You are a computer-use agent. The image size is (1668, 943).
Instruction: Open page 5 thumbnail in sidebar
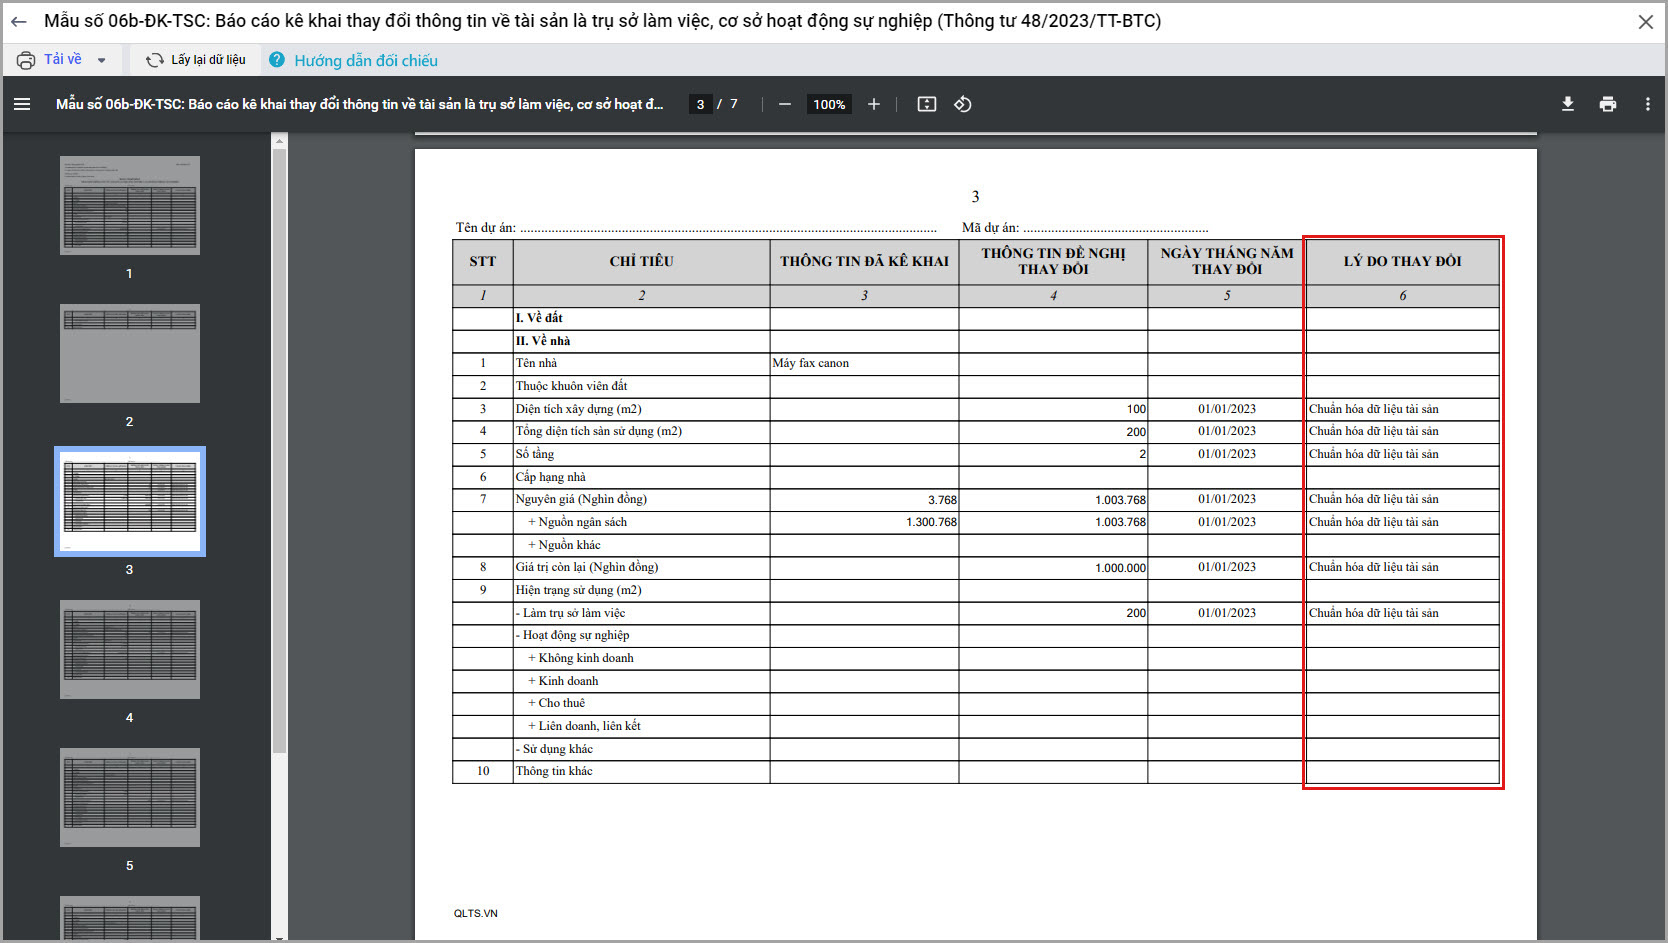(130, 797)
